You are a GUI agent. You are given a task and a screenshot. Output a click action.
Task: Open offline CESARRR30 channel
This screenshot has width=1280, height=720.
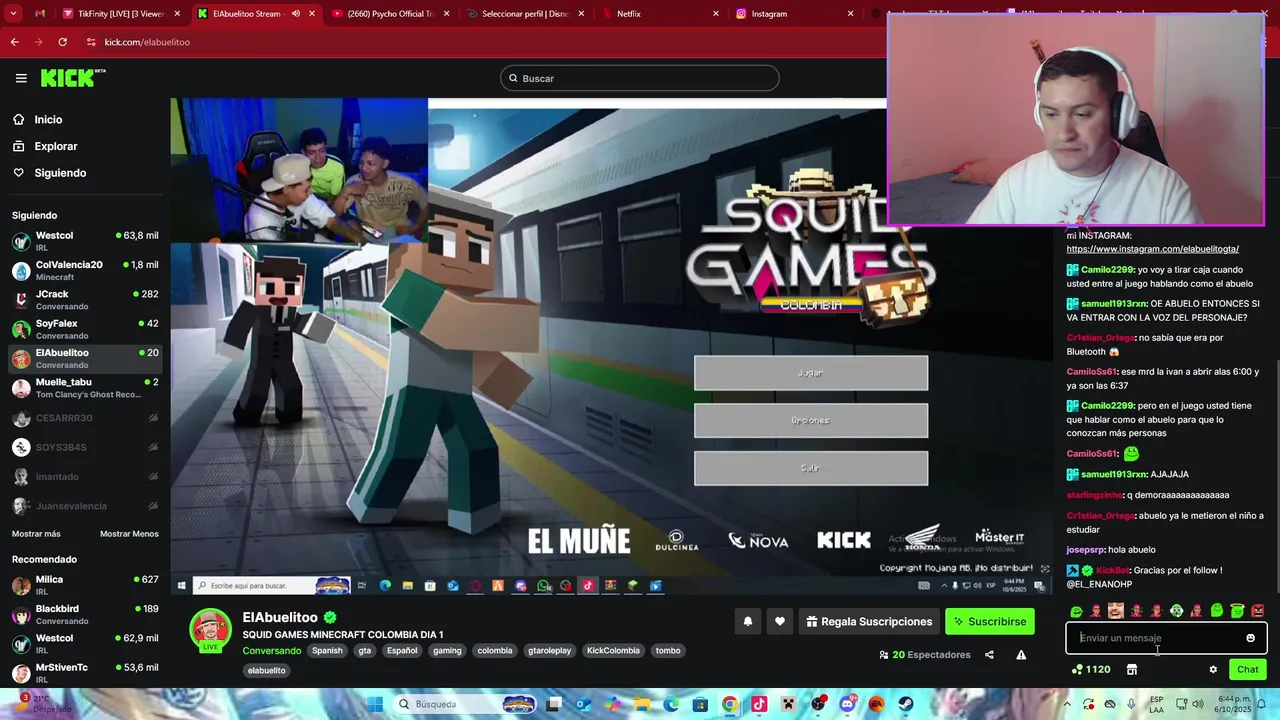click(85, 418)
